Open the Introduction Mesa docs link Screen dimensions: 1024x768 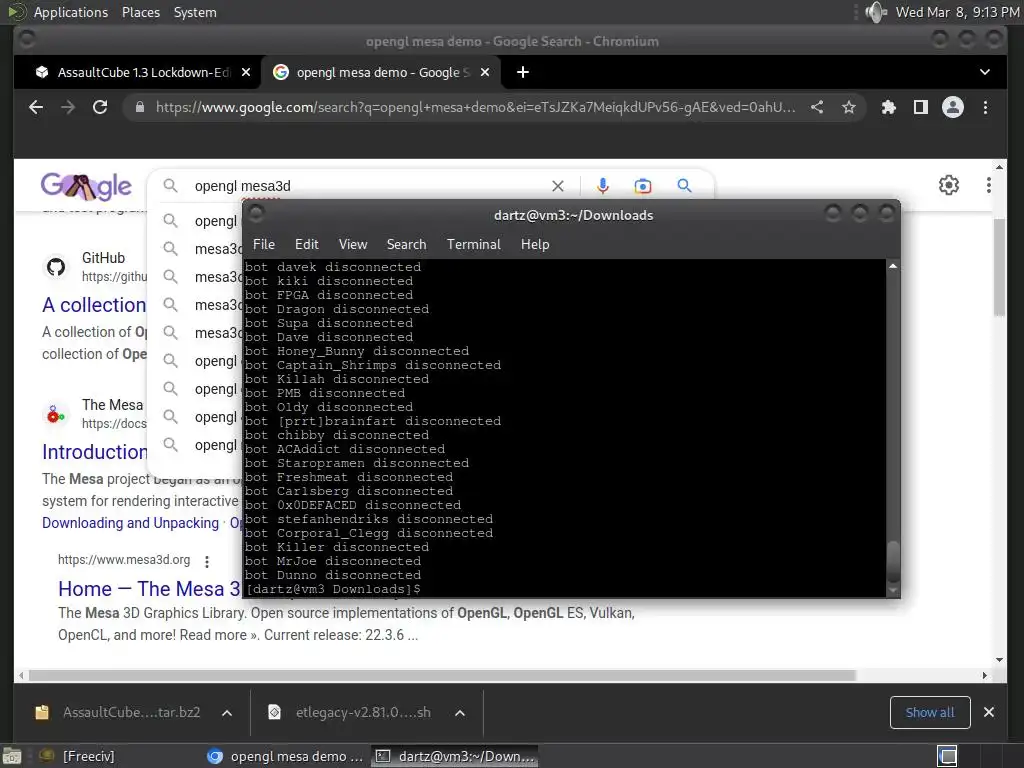point(95,452)
